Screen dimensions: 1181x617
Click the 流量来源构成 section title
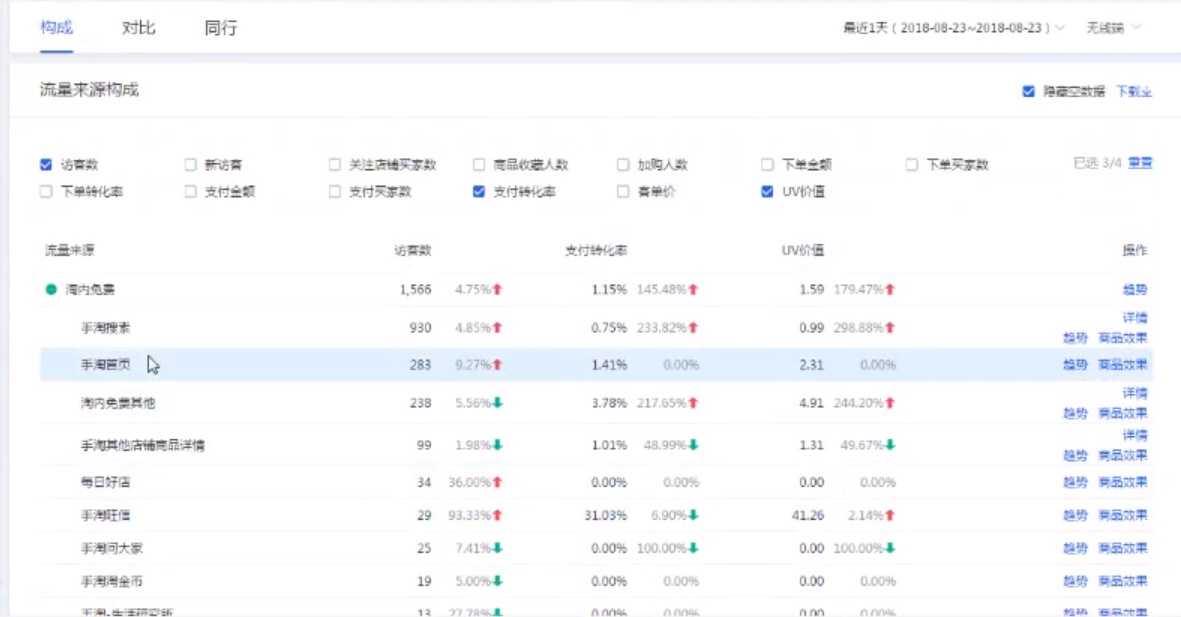[x=89, y=90]
